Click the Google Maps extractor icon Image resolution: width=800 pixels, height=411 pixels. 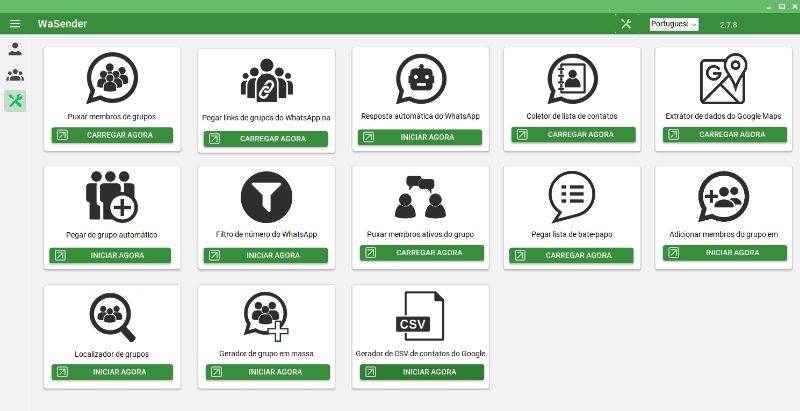coord(723,79)
